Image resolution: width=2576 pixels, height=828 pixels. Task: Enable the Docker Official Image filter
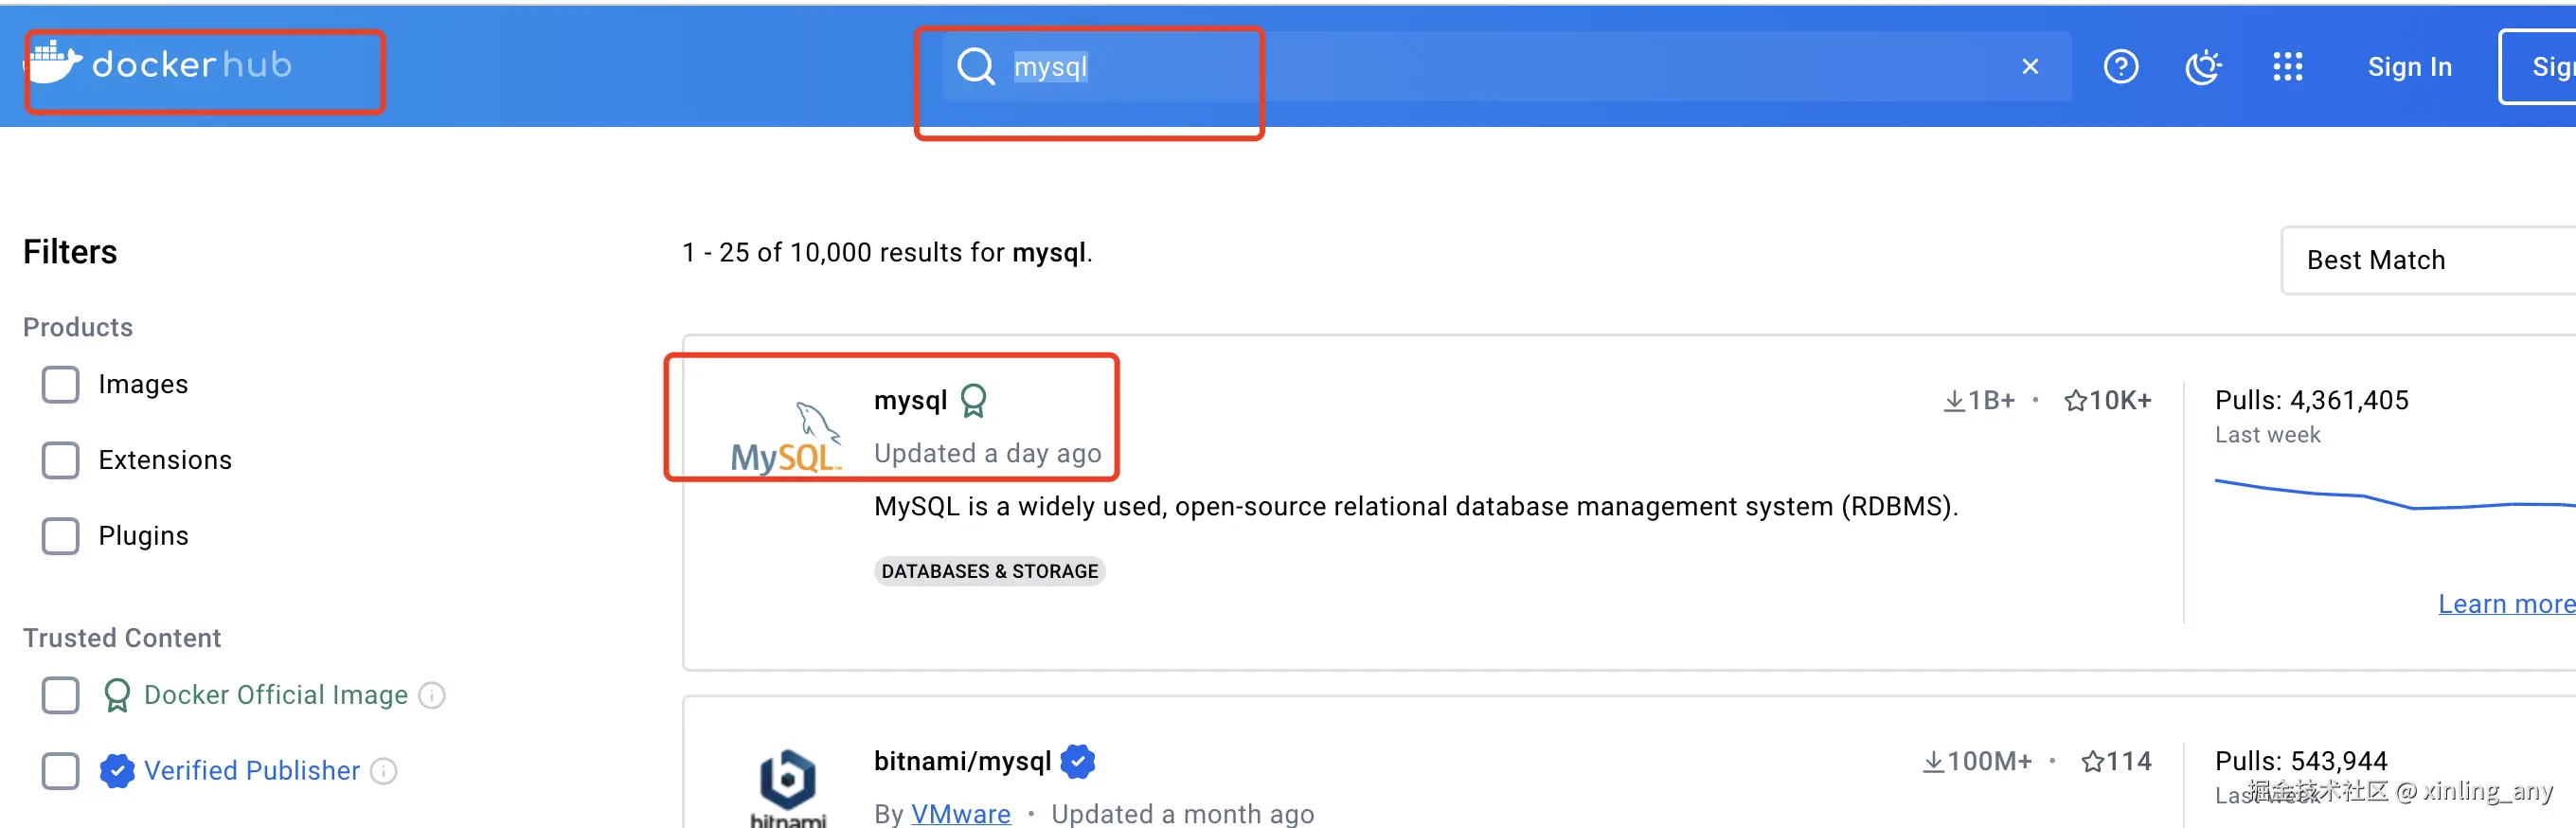click(61, 695)
